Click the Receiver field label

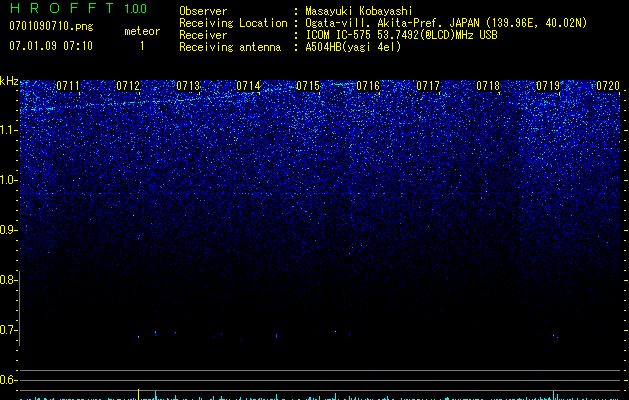click(x=203, y=35)
